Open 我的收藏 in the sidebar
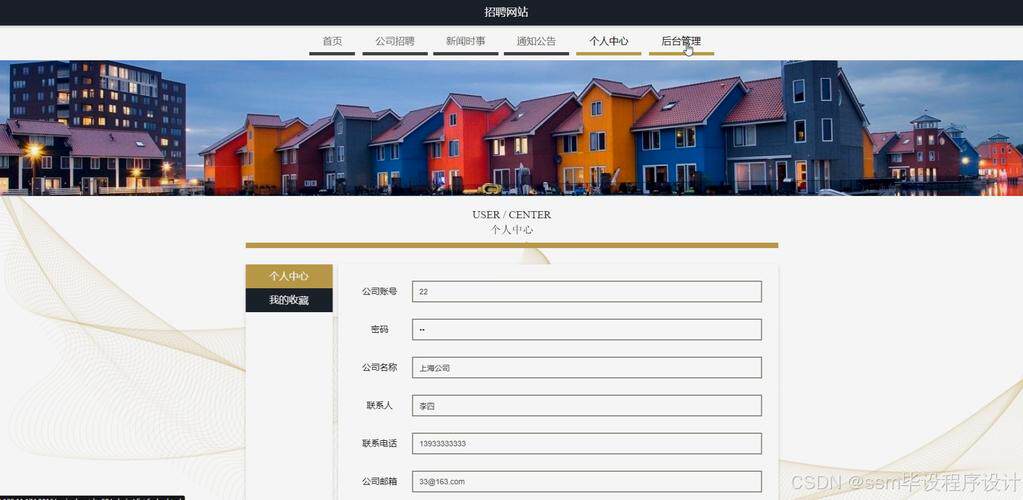This screenshot has height=500, width=1023. pyautogui.click(x=289, y=300)
